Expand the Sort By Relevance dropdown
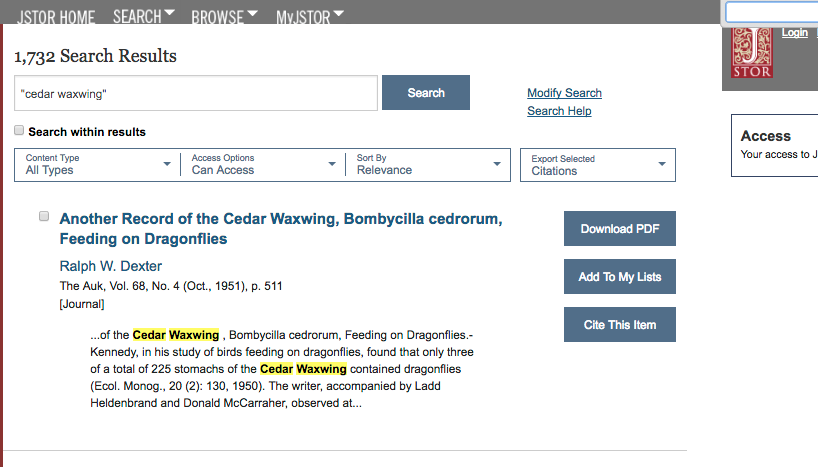 (428, 165)
